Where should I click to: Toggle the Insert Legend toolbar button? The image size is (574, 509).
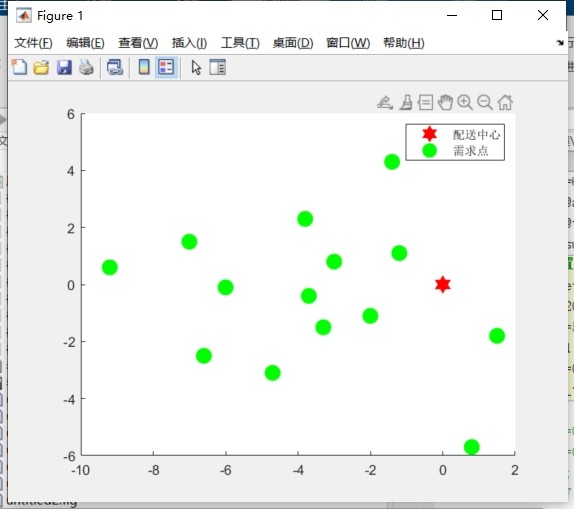coord(166,67)
